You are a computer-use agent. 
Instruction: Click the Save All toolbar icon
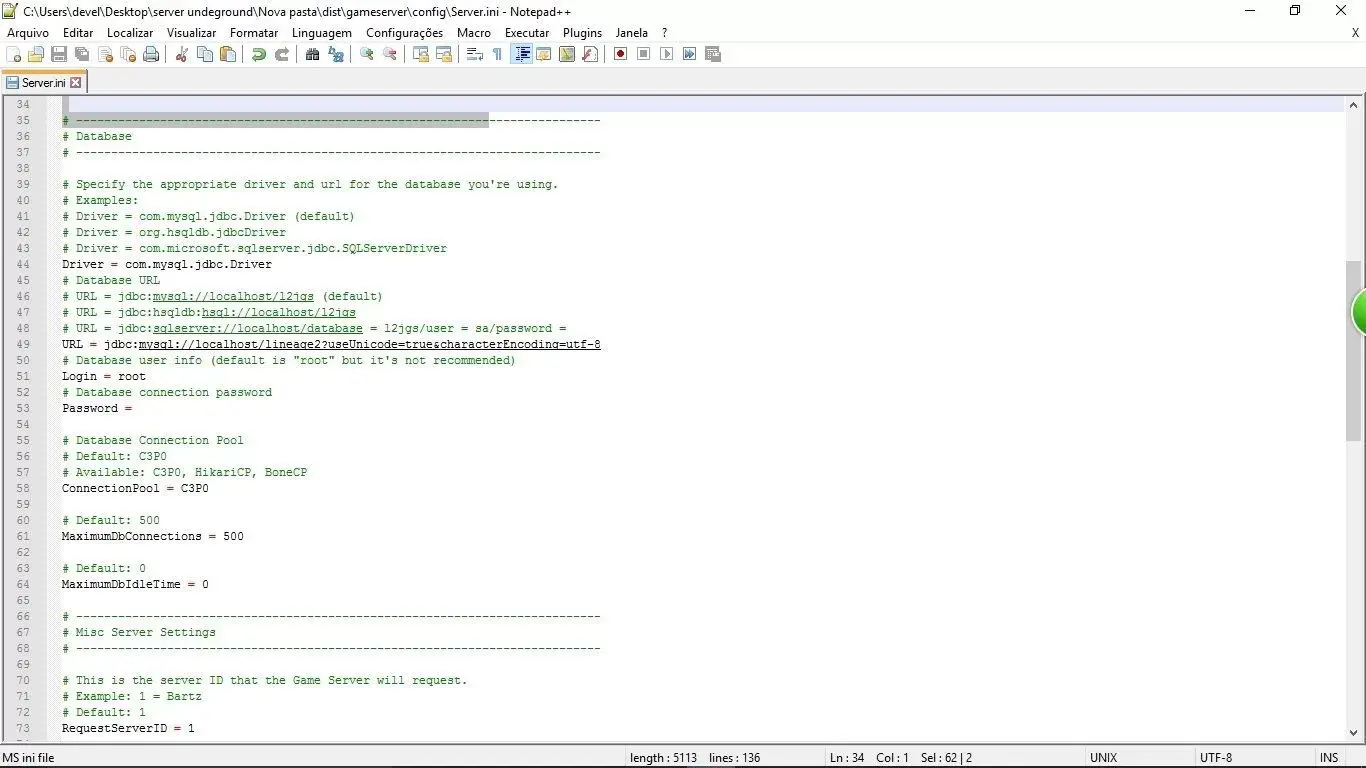point(82,54)
